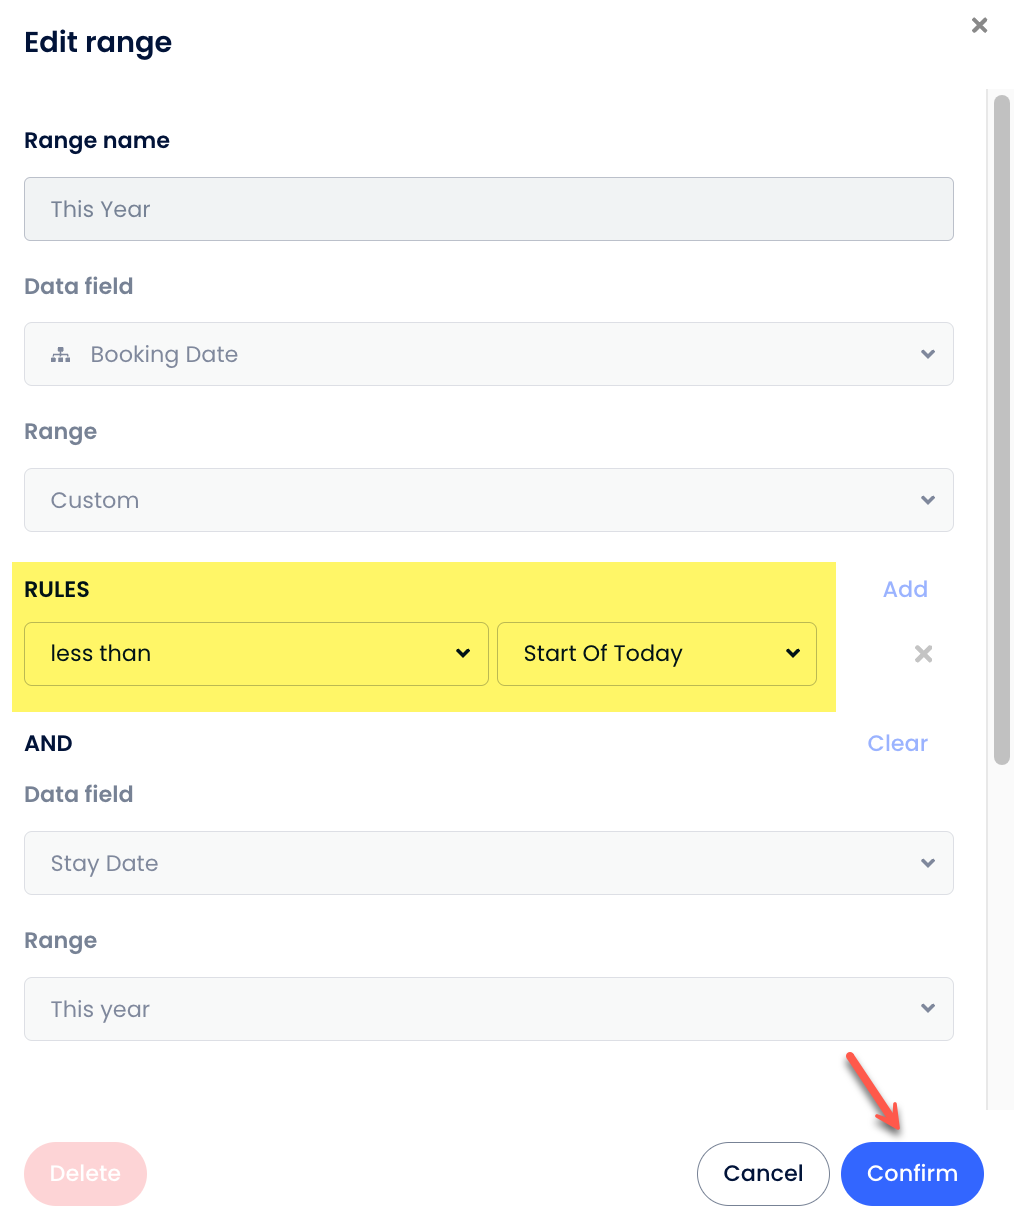This screenshot has height=1232, width=1014.
Task: Close the Edit range dialog with X
Action: coord(979,26)
